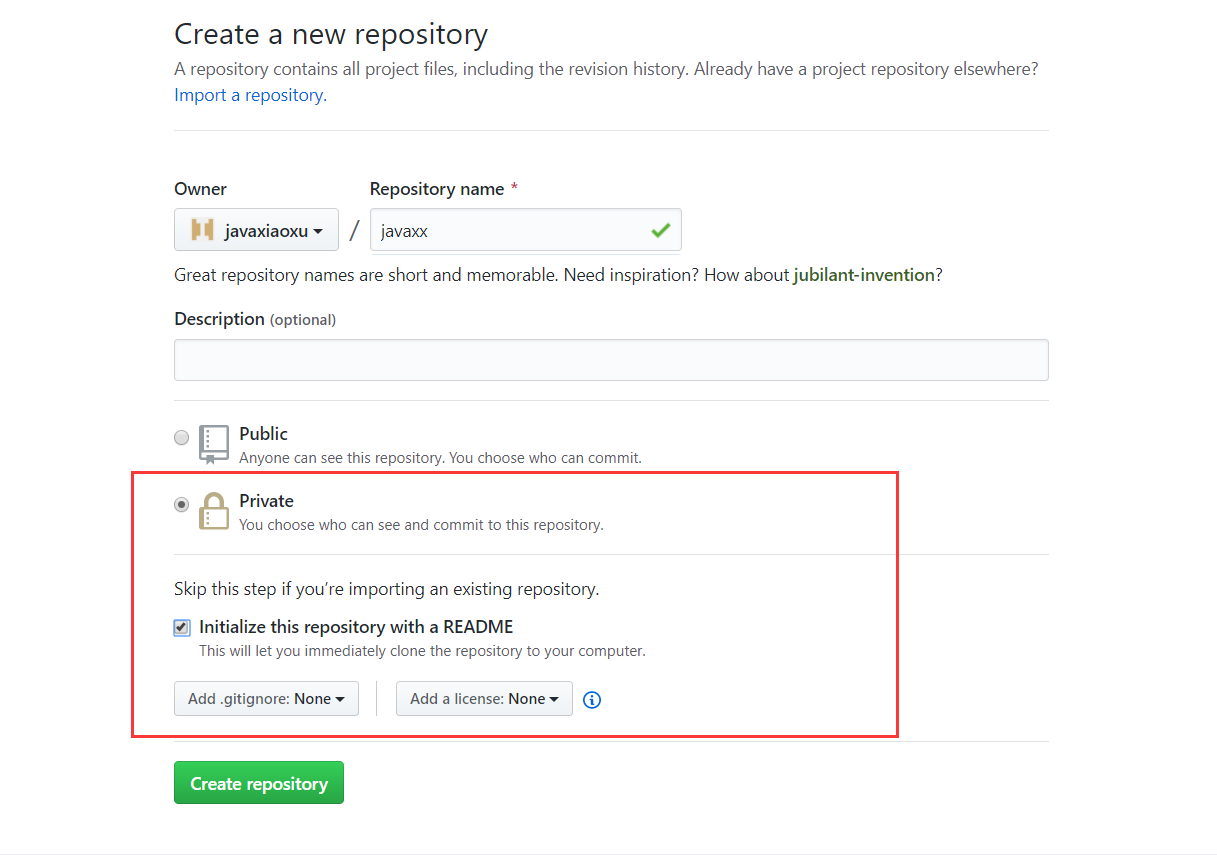Click the license info circle icon
This screenshot has width=1217, height=855.
[592, 700]
